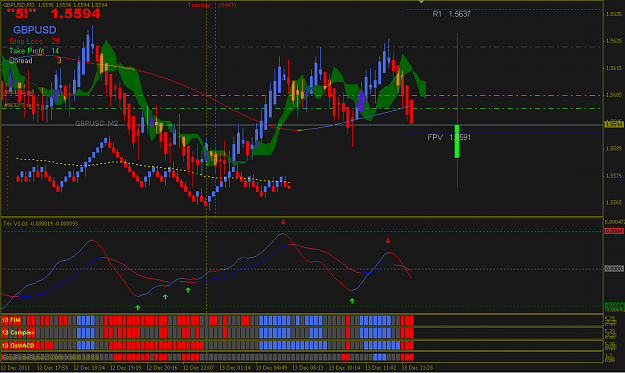The width and height of the screenshot is (625, 373).
Task: Click the 13 Dec 04:49 time label
Action: pyautogui.click(x=271, y=367)
